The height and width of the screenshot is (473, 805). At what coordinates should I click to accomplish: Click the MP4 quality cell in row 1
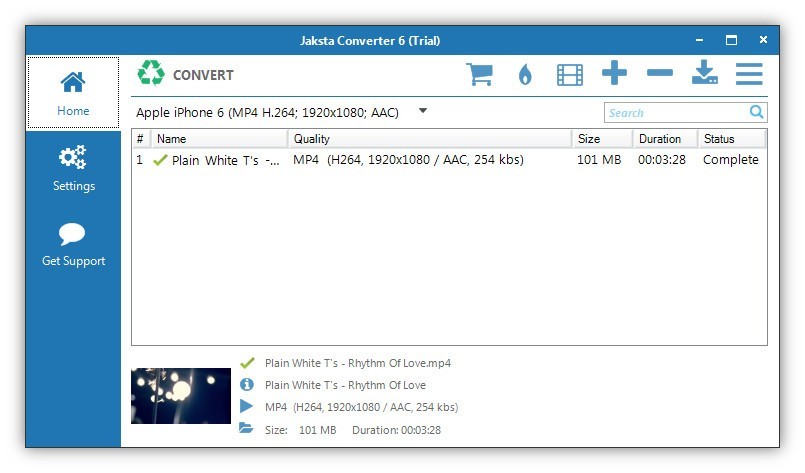pos(408,160)
